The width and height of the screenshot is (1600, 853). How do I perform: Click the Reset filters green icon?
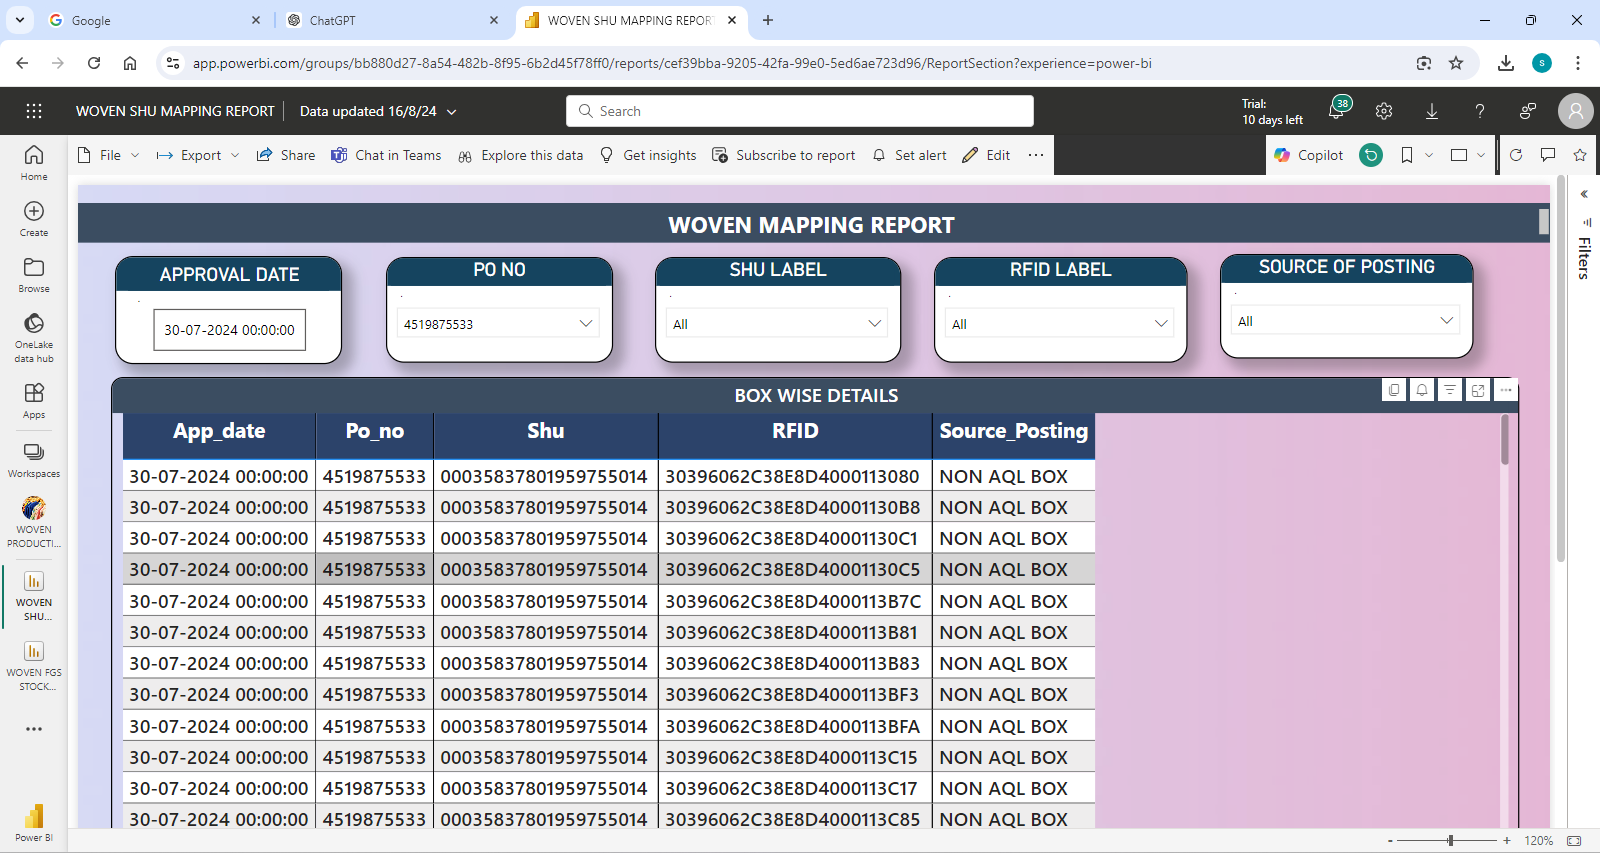1371,155
